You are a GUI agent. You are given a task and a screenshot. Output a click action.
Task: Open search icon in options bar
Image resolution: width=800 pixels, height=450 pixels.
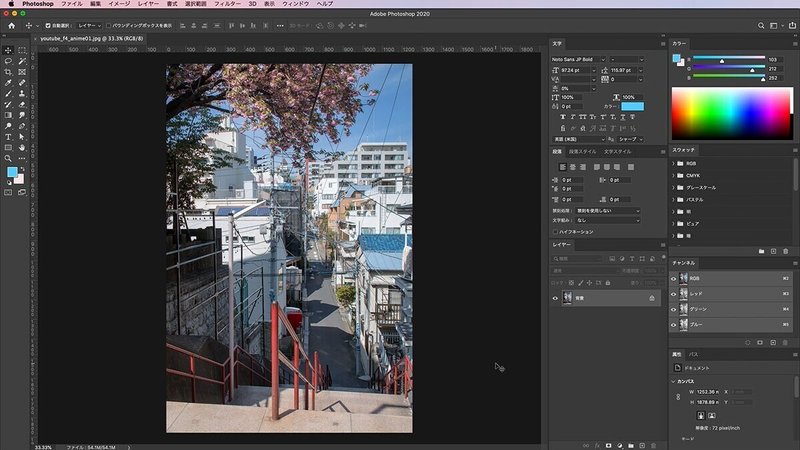click(x=761, y=26)
